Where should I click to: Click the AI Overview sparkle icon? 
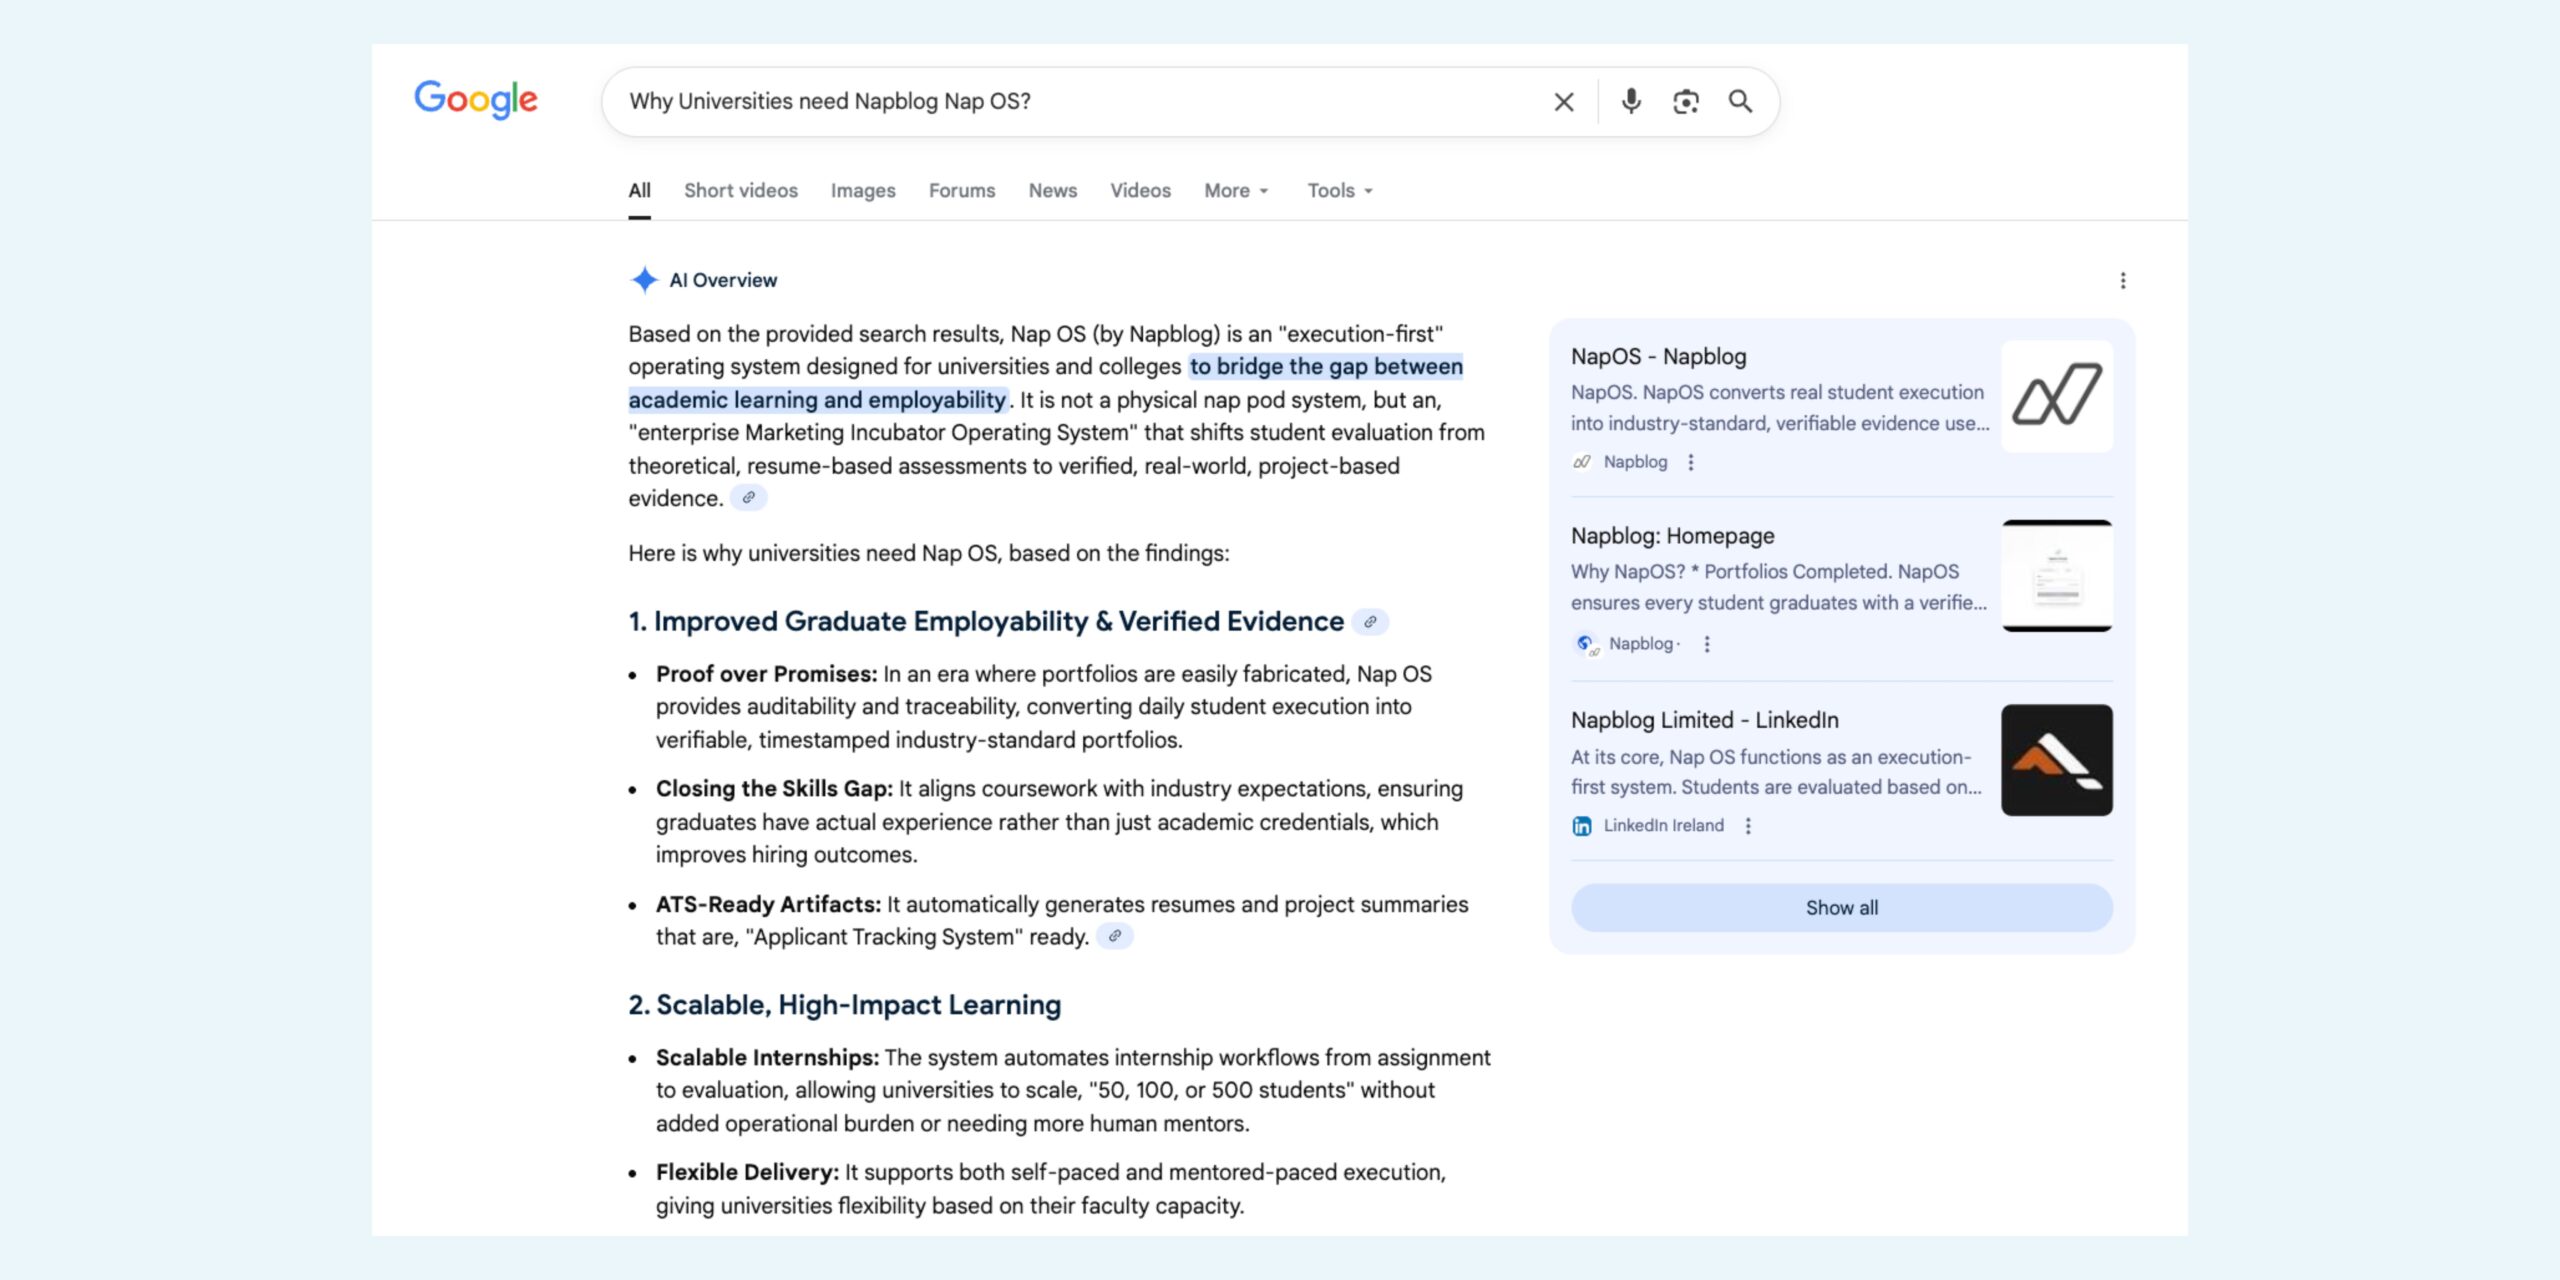tap(646, 279)
